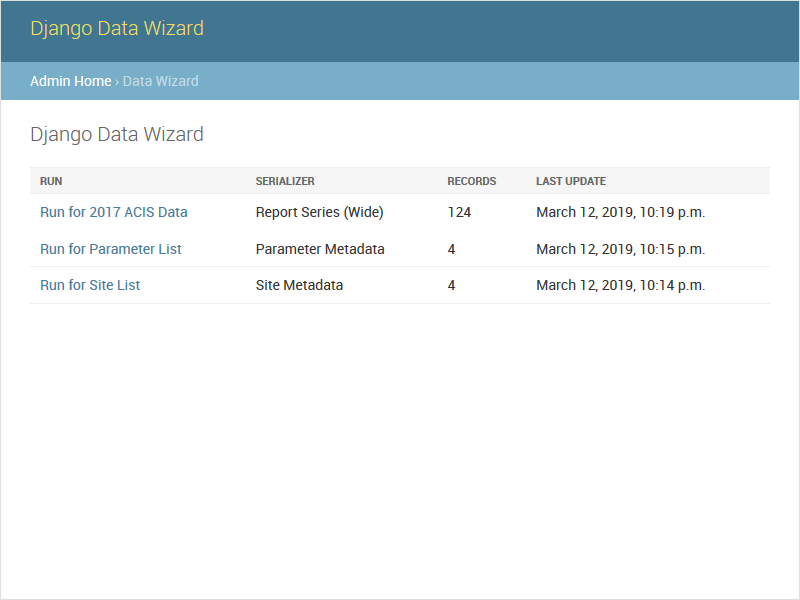Select records value in Site List row
The height and width of the screenshot is (600, 800).
tap(452, 285)
